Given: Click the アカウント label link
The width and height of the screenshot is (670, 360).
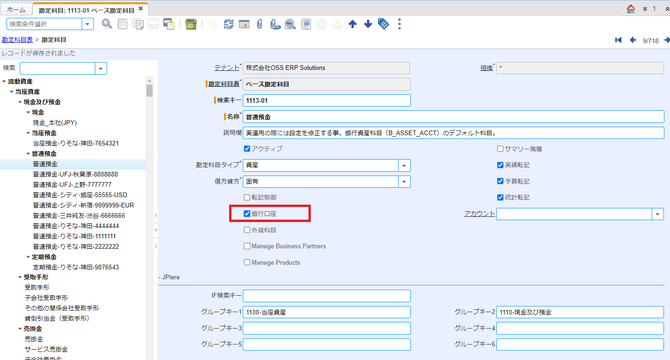Looking at the screenshot, I should pyautogui.click(x=479, y=214).
